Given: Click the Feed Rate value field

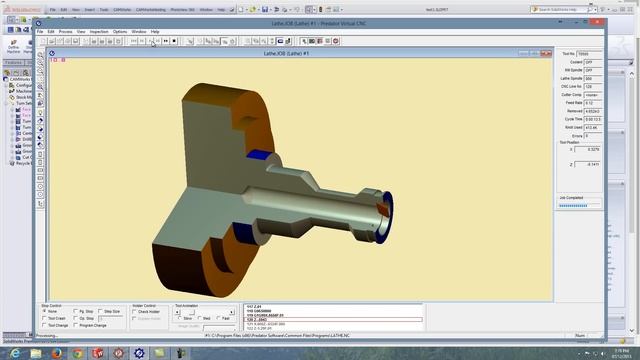Looking at the screenshot, I should [593, 103].
